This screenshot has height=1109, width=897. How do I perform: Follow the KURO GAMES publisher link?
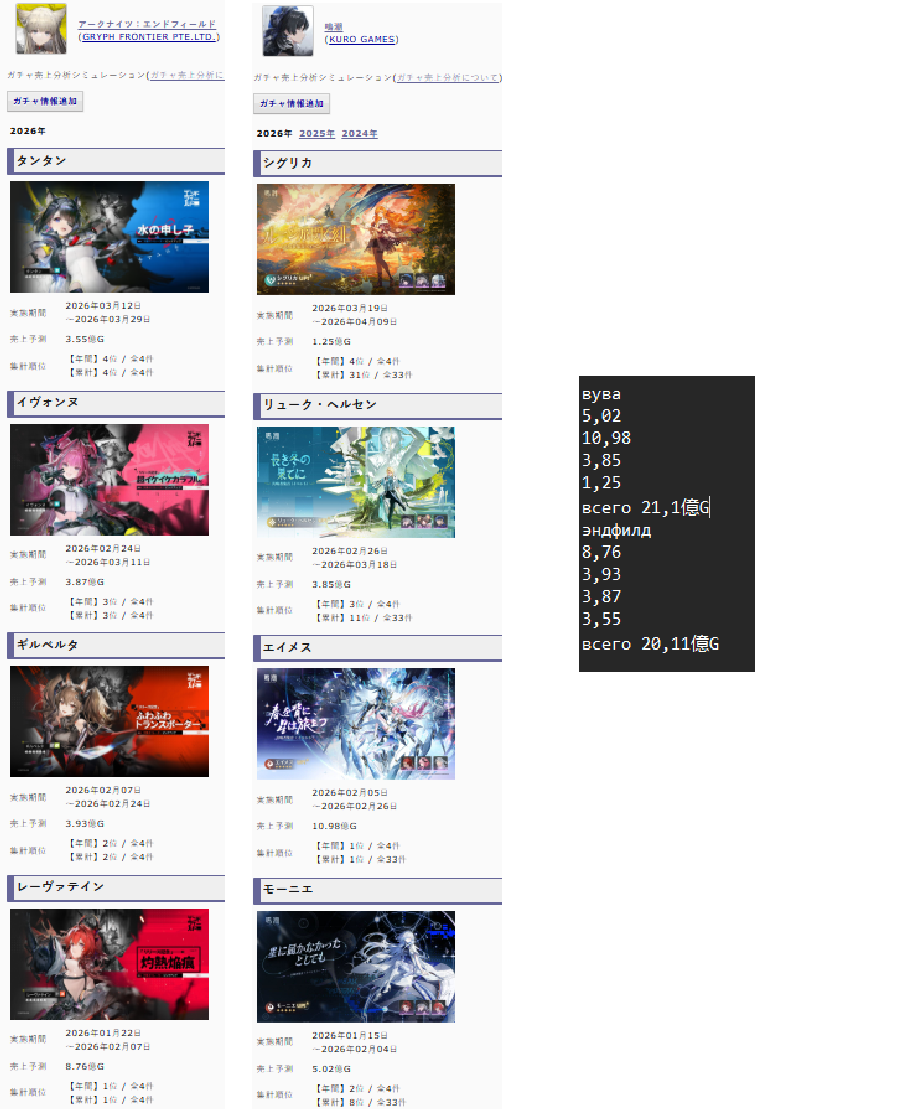pyautogui.click(x=361, y=39)
